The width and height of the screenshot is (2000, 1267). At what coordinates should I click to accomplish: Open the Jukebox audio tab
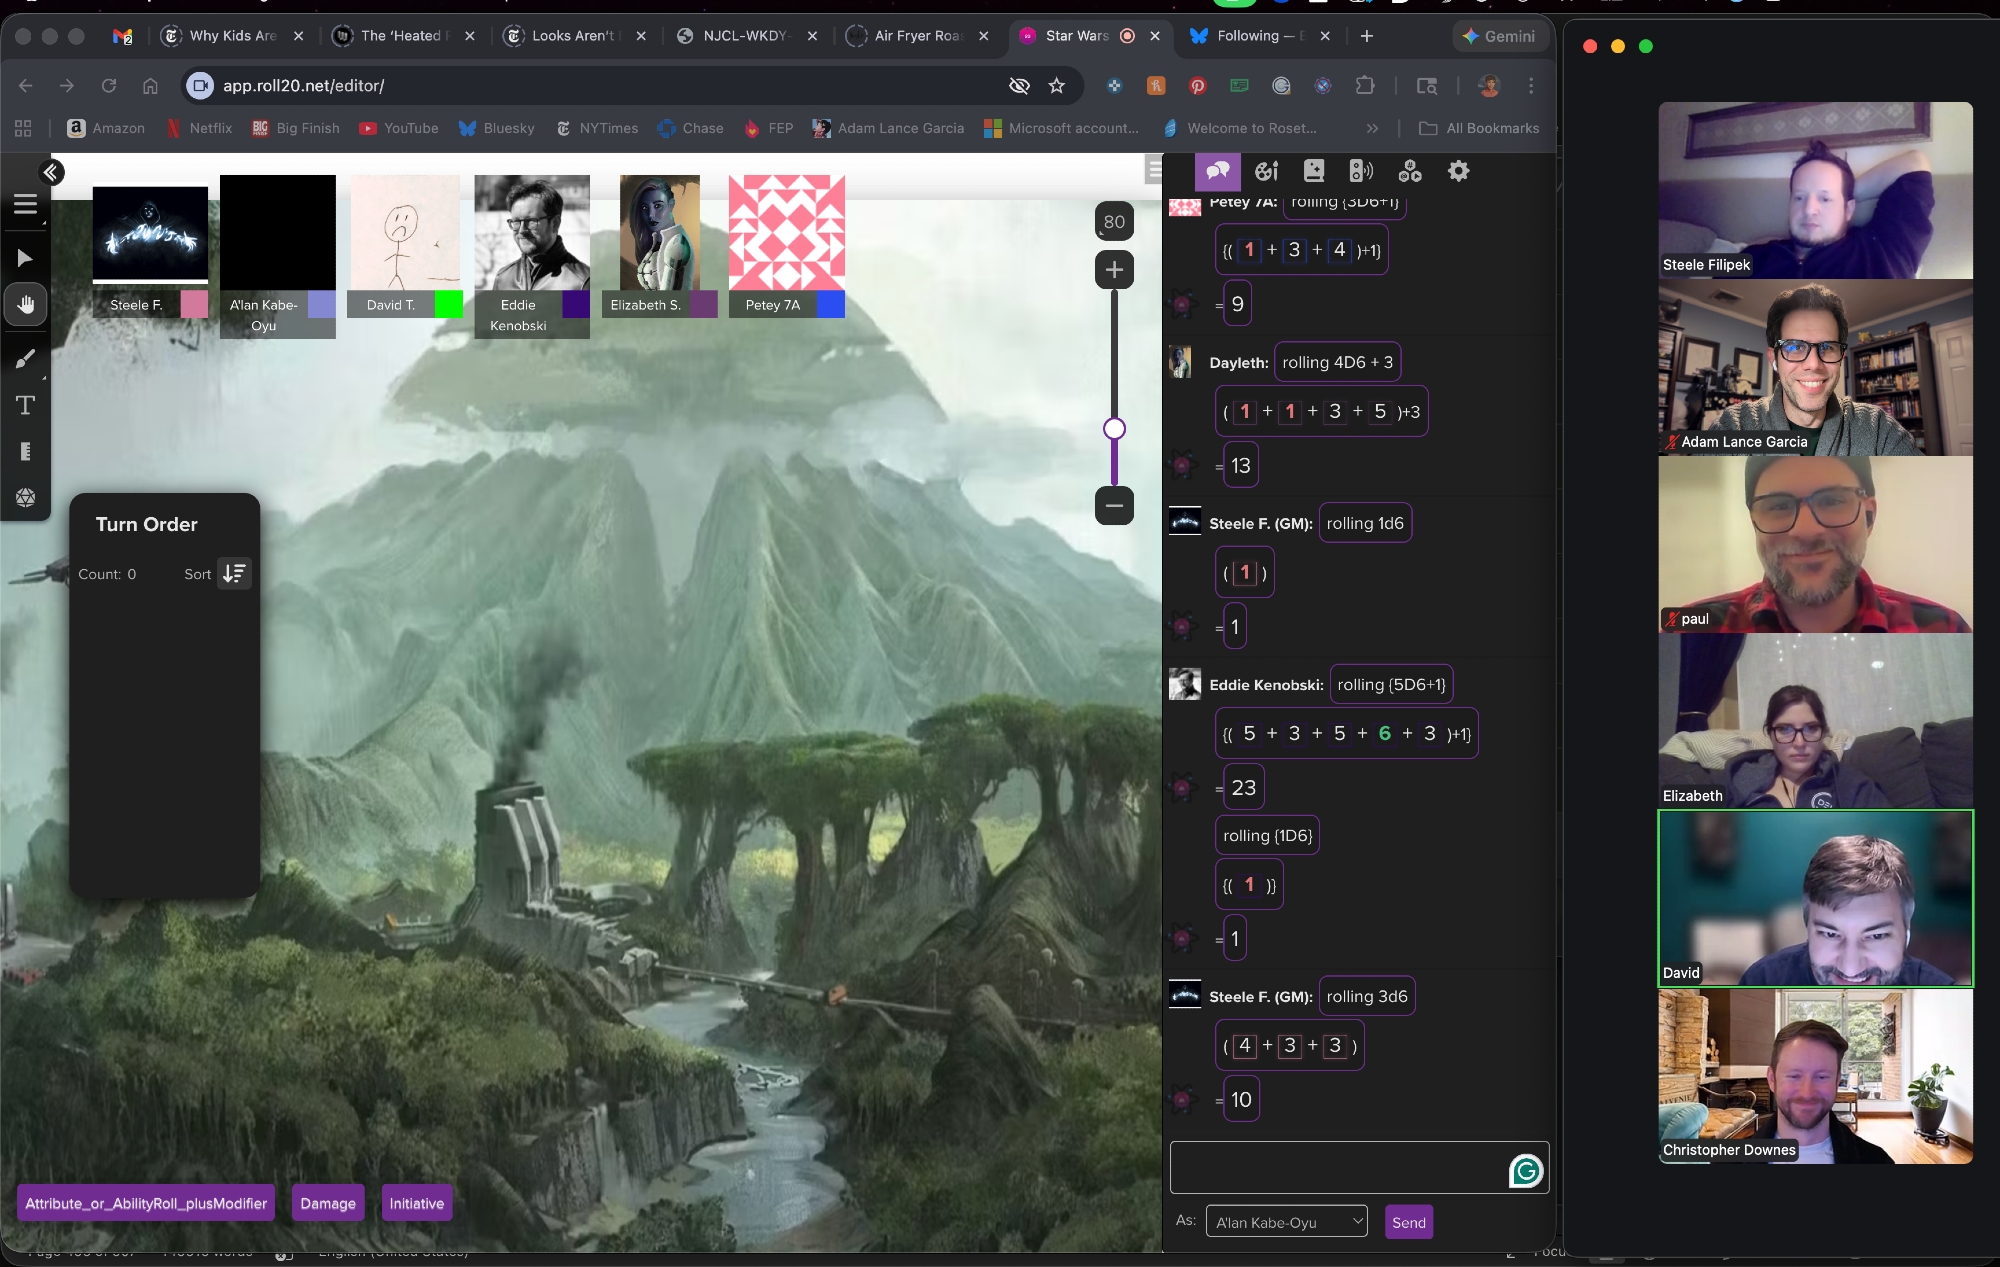[1361, 171]
